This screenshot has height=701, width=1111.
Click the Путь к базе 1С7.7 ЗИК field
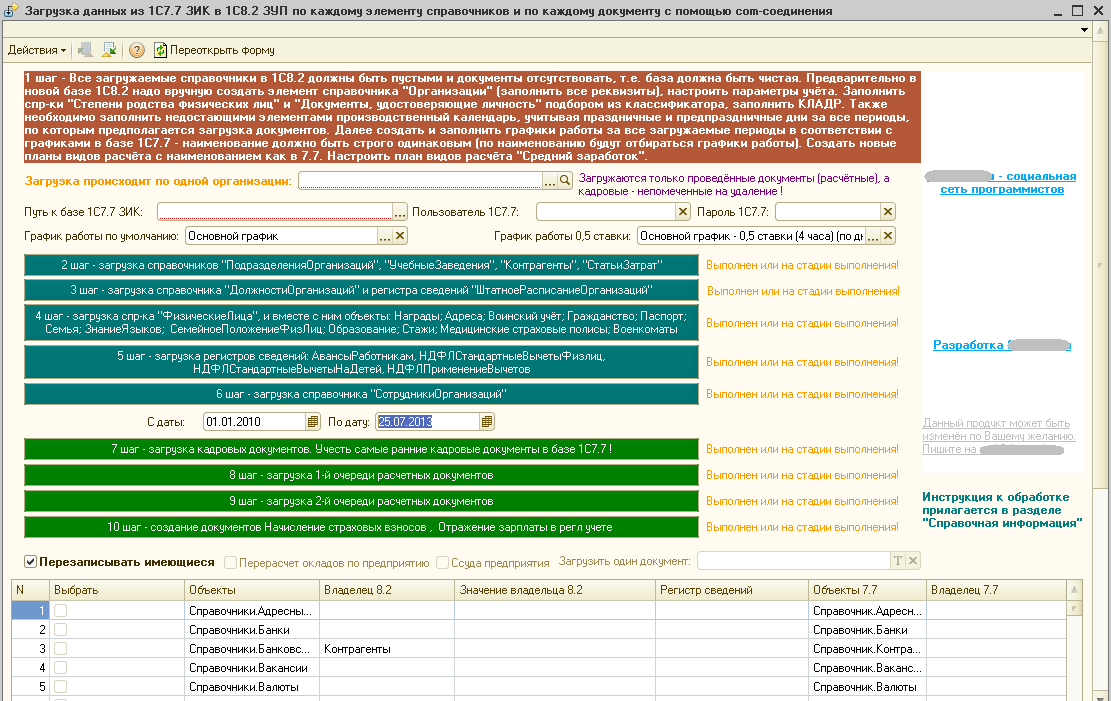pyautogui.click(x=275, y=212)
